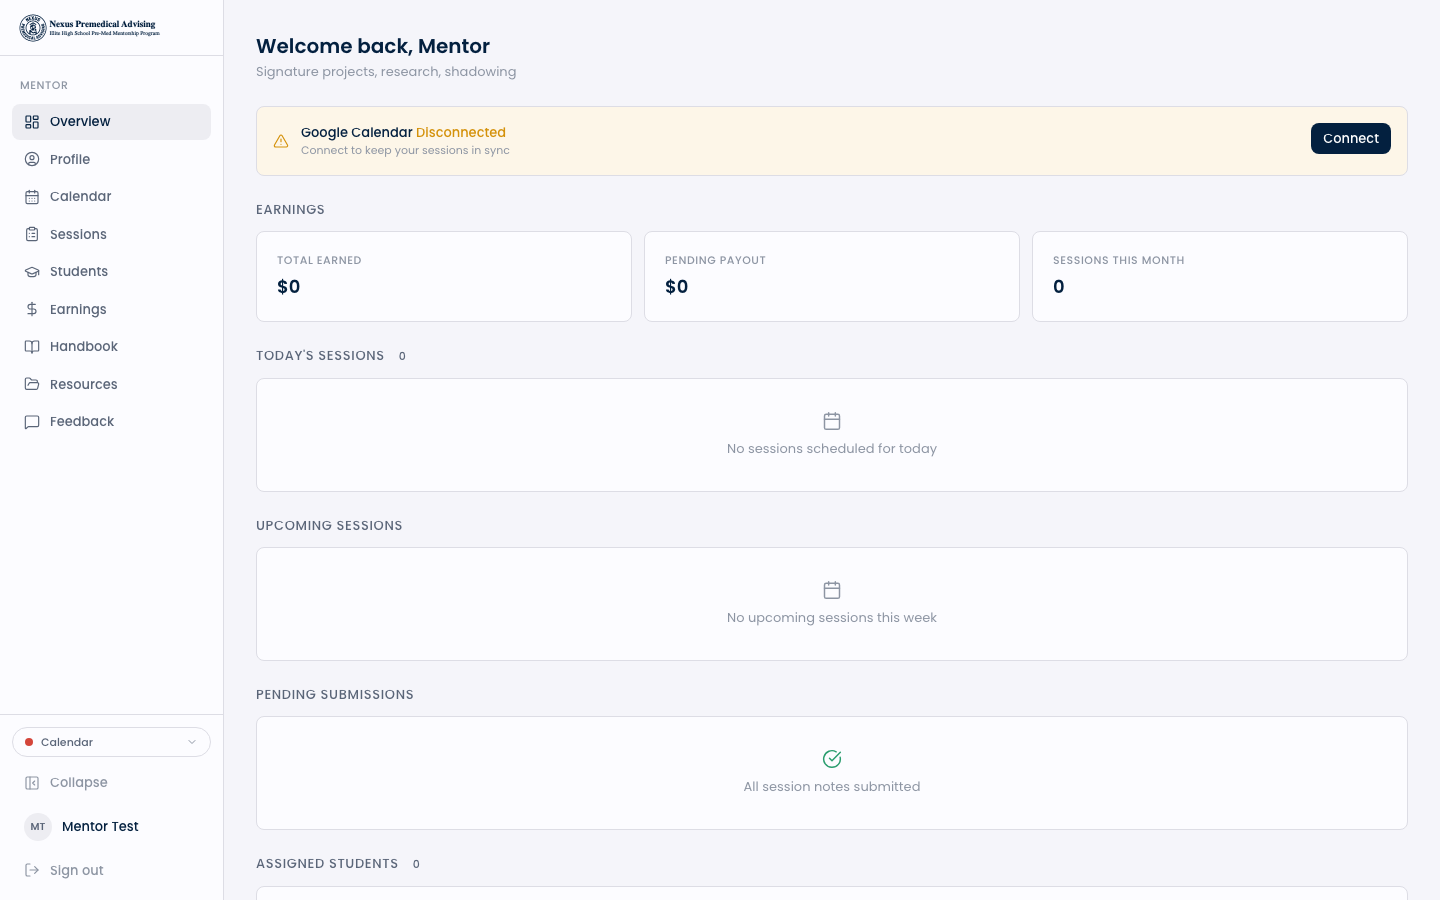Click the Feedback speech bubble icon
This screenshot has width=1440, height=900.
point(32,422)
